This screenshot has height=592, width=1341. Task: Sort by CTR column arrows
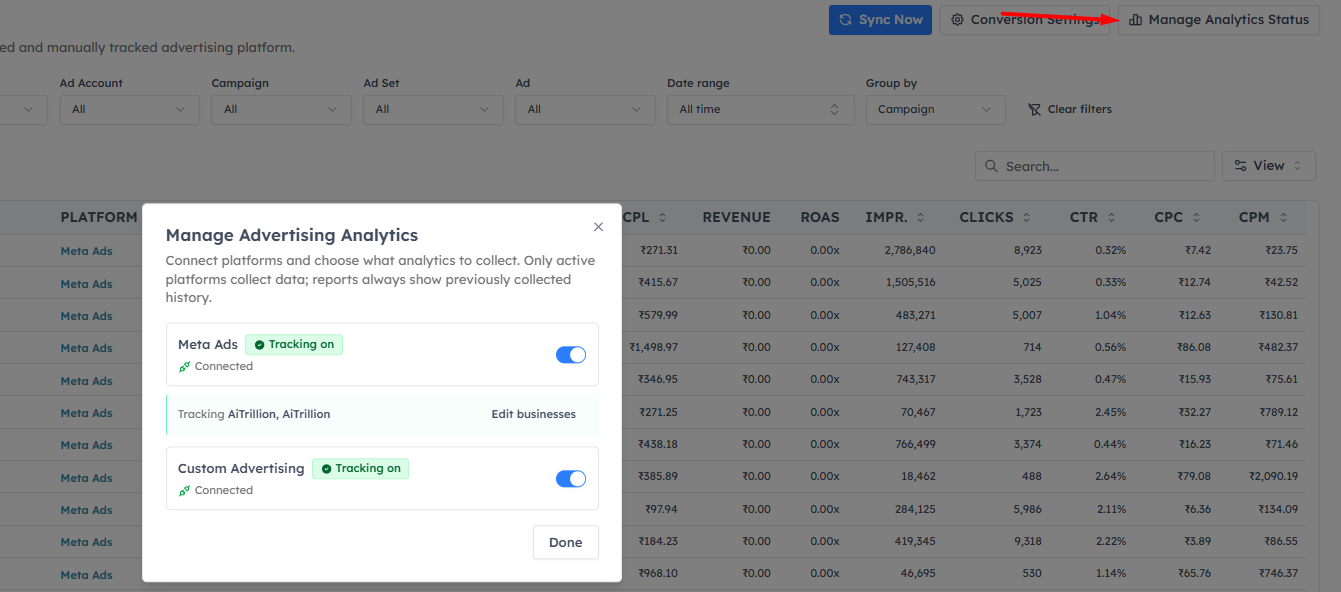pos(1110,217)
